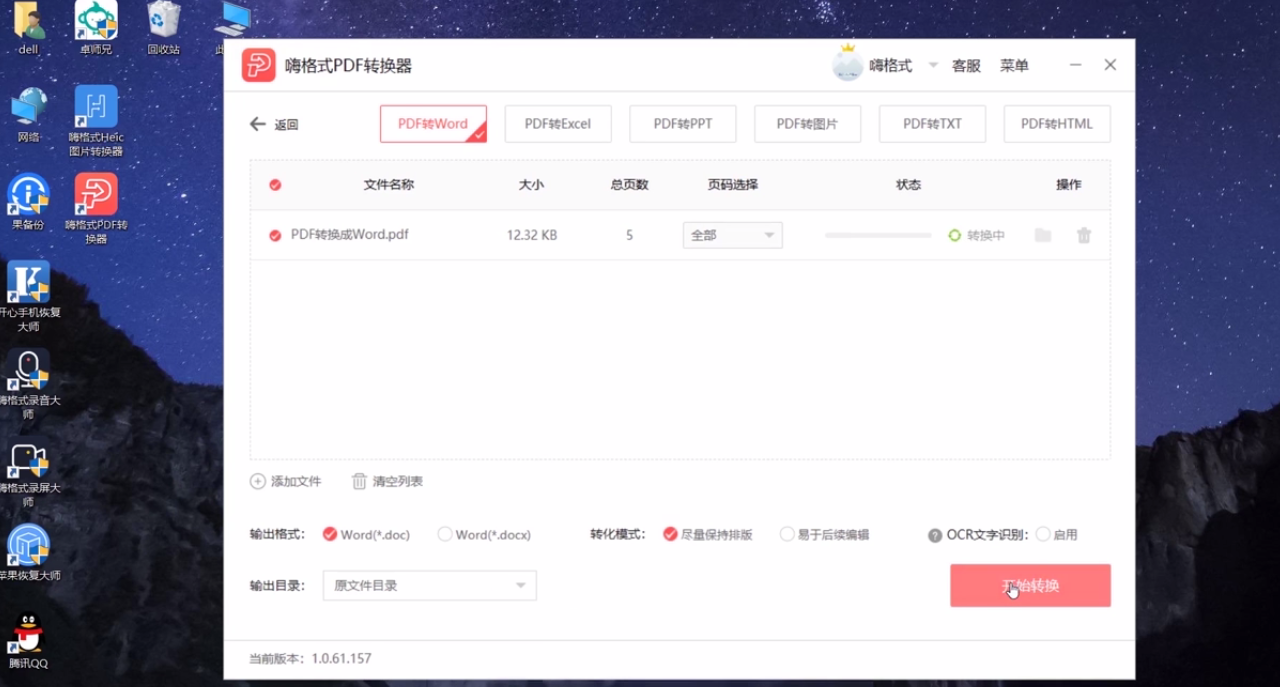Viewport: 1280px width, 687px height.
Task: Switch to PDF转Word tab
Action: coord(433,124)
